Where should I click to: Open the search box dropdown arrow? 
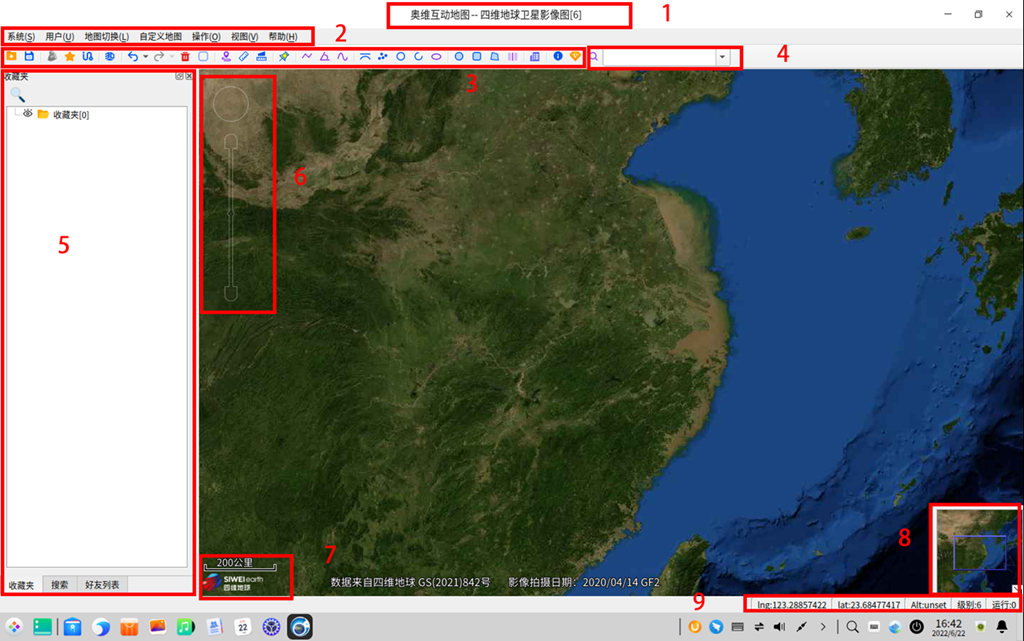(722, 57)
